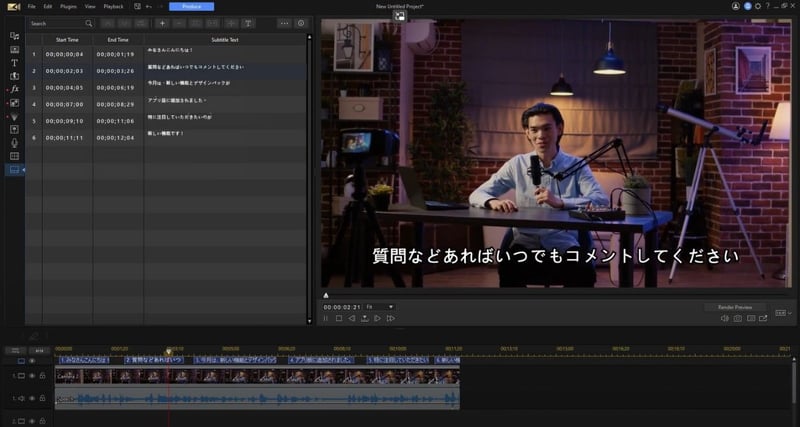Toggle visibility of the subtitle track
800x427 pixels.
[x=31, y=360]
